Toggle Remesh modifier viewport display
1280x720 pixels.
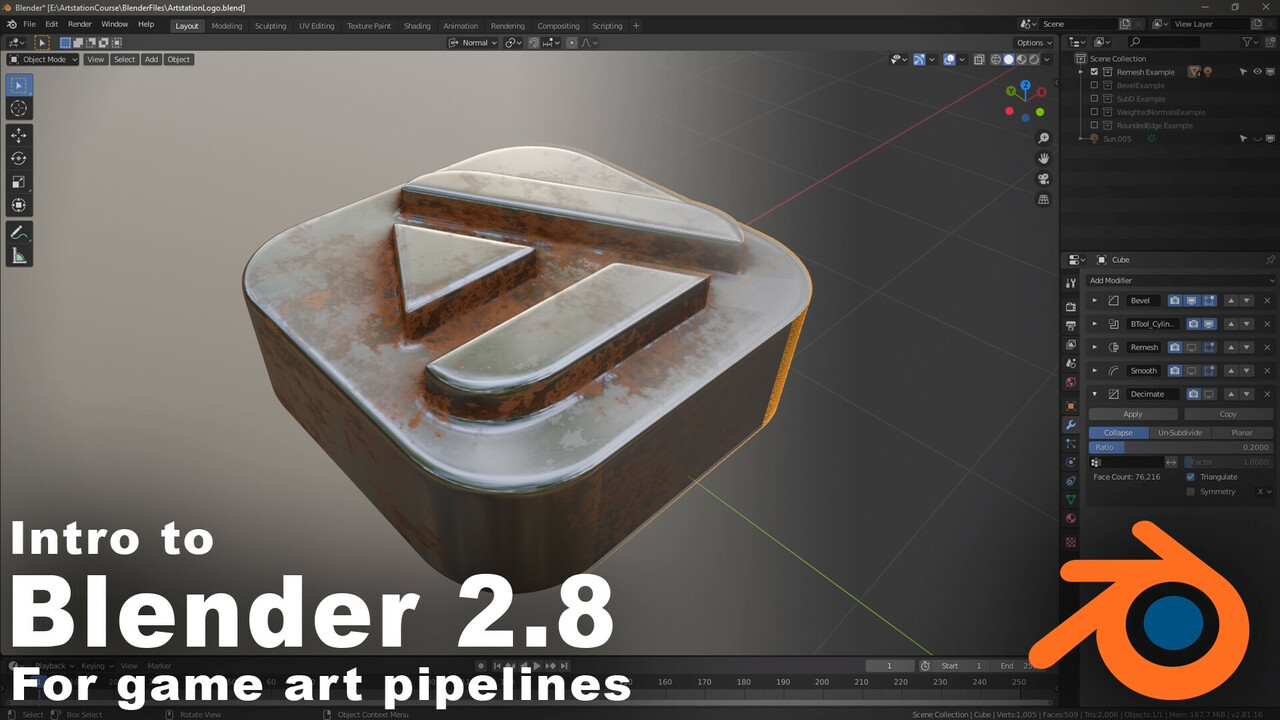[x=1192, y=347]
